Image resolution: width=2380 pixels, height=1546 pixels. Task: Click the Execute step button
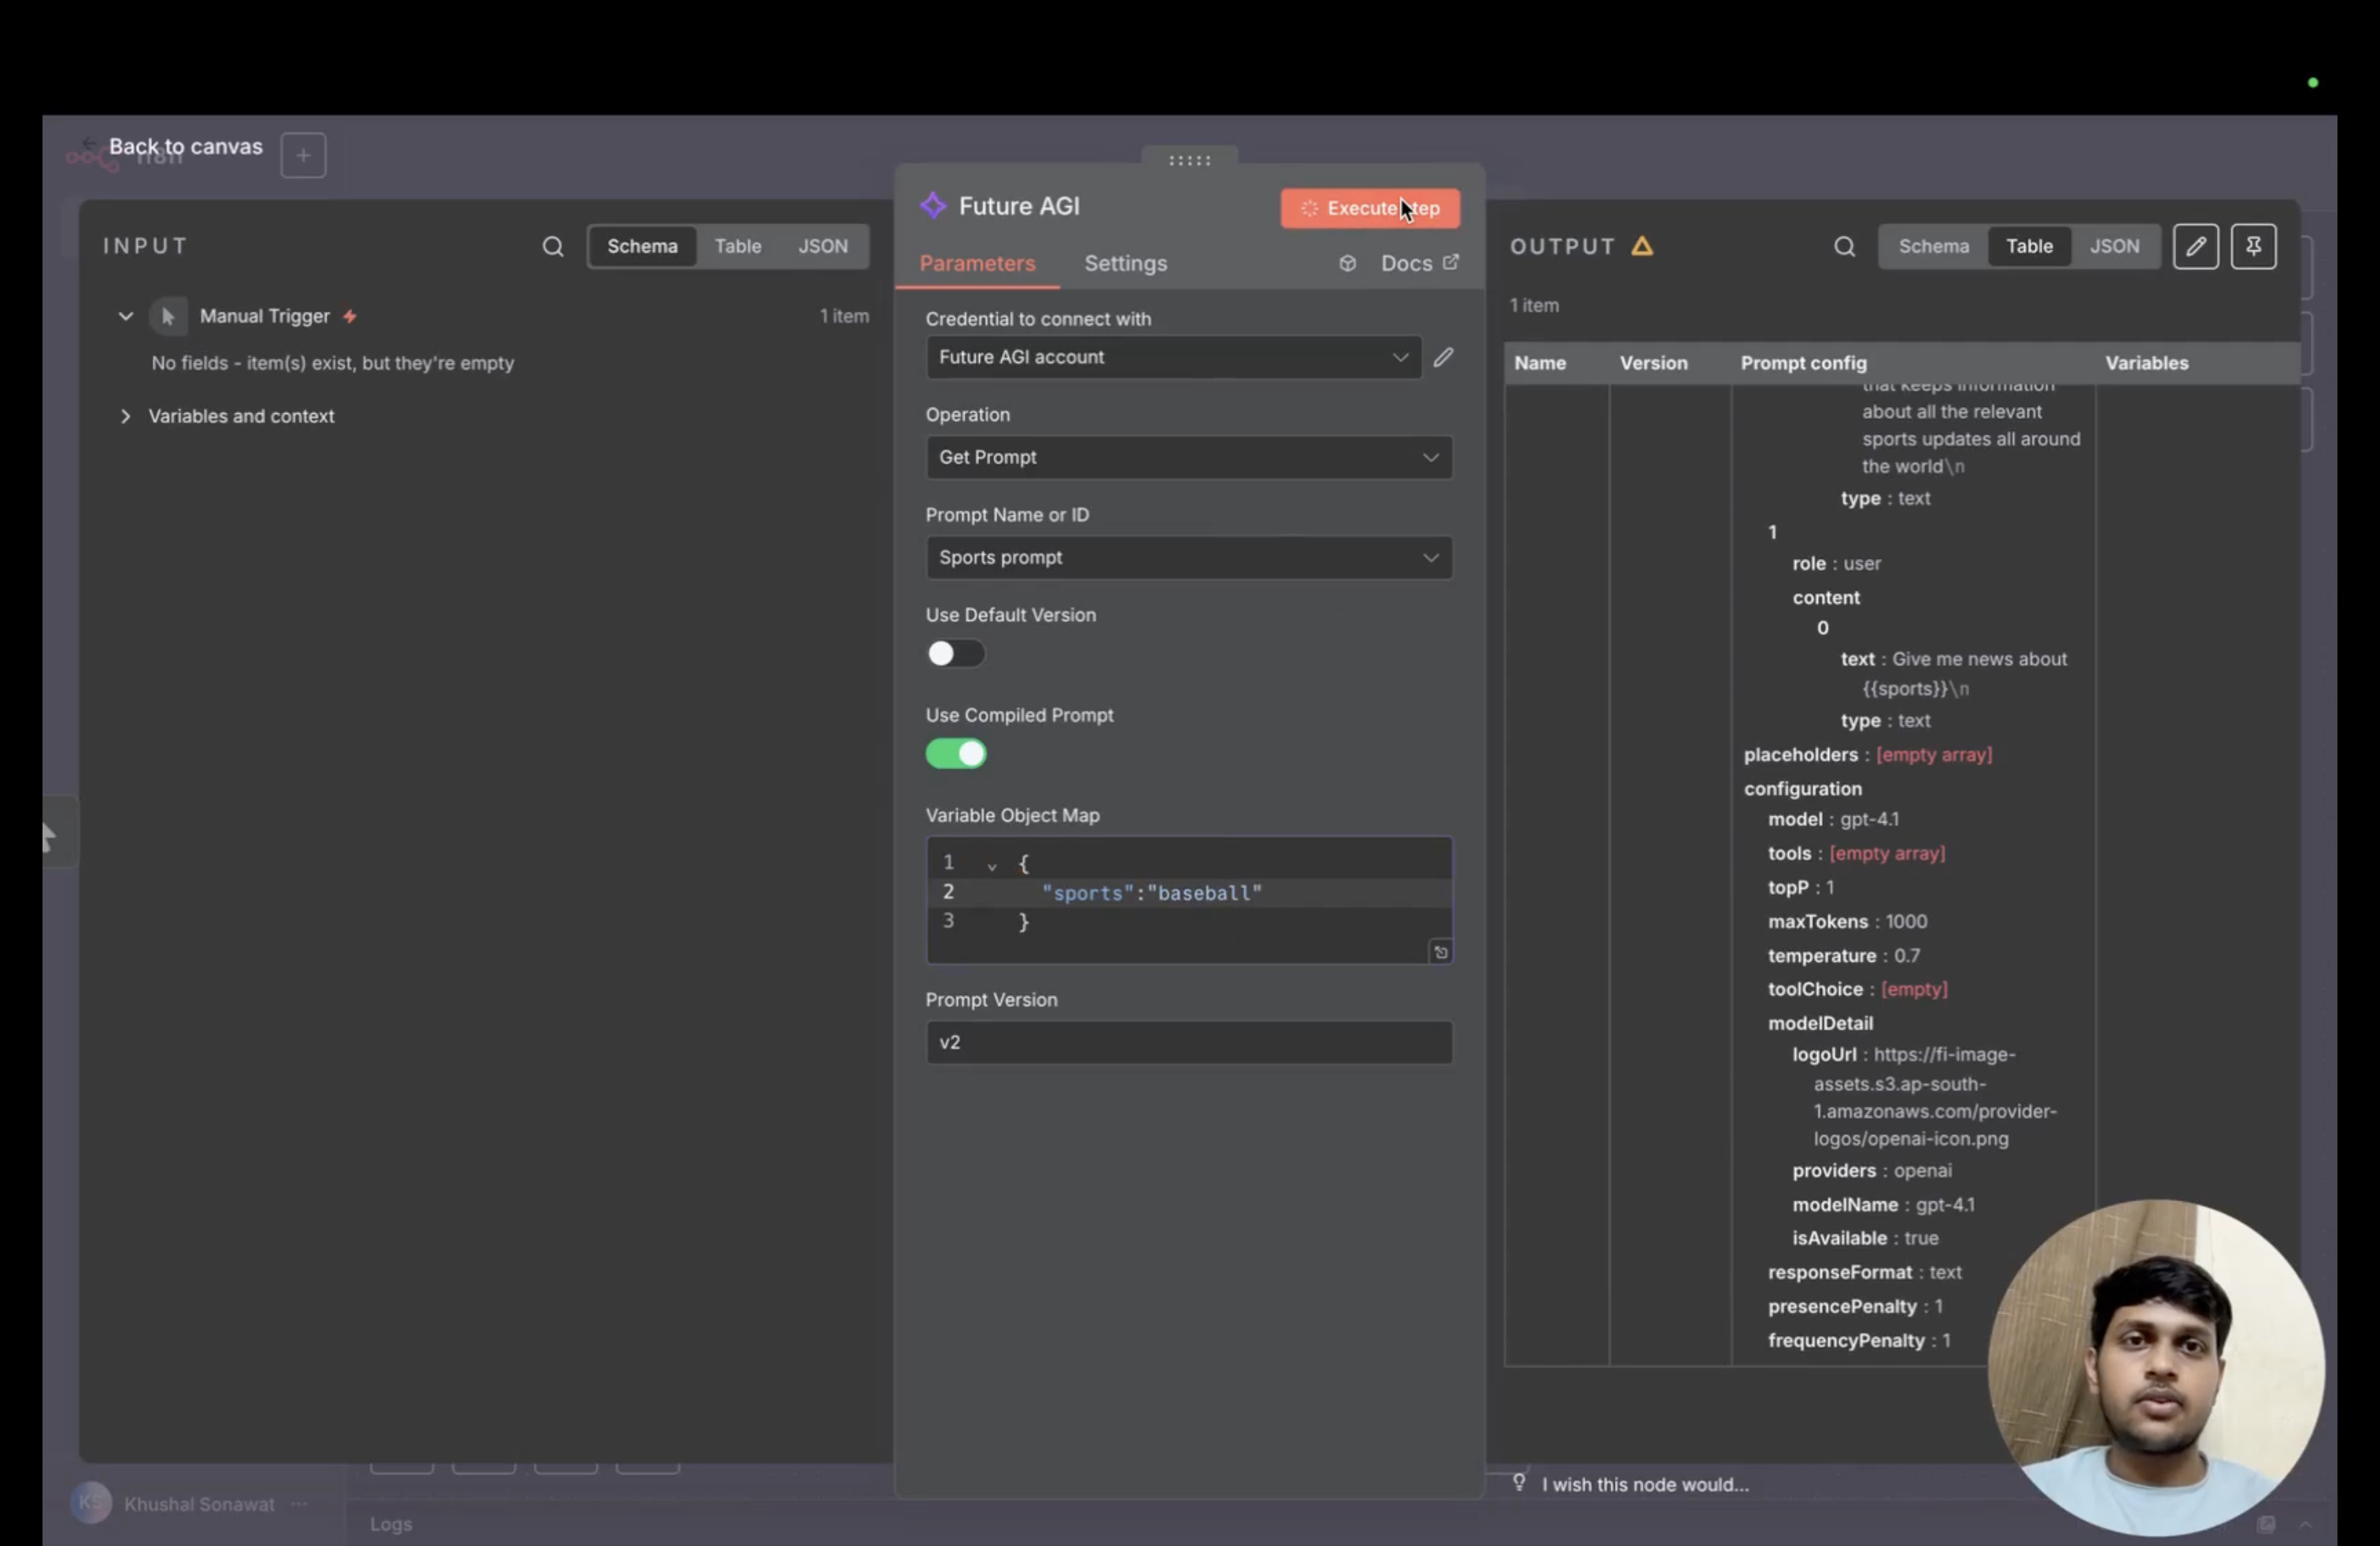point(1369,208)
